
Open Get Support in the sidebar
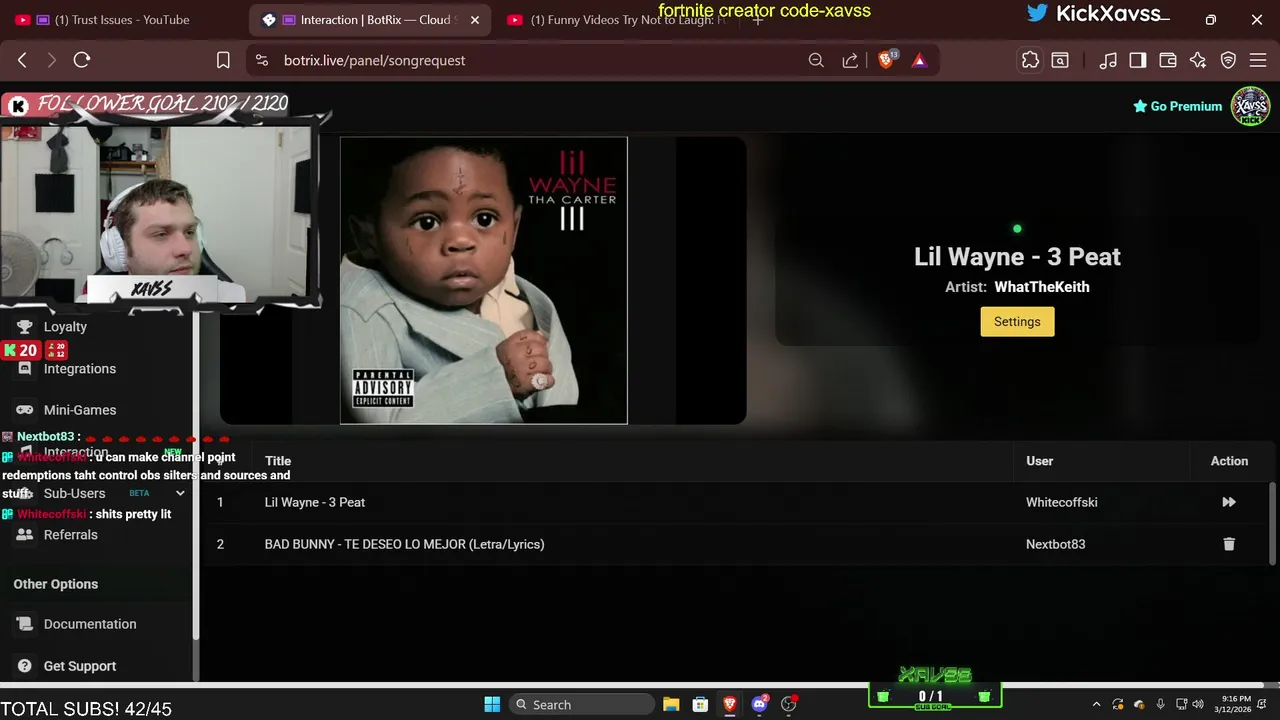pos(80,666)
